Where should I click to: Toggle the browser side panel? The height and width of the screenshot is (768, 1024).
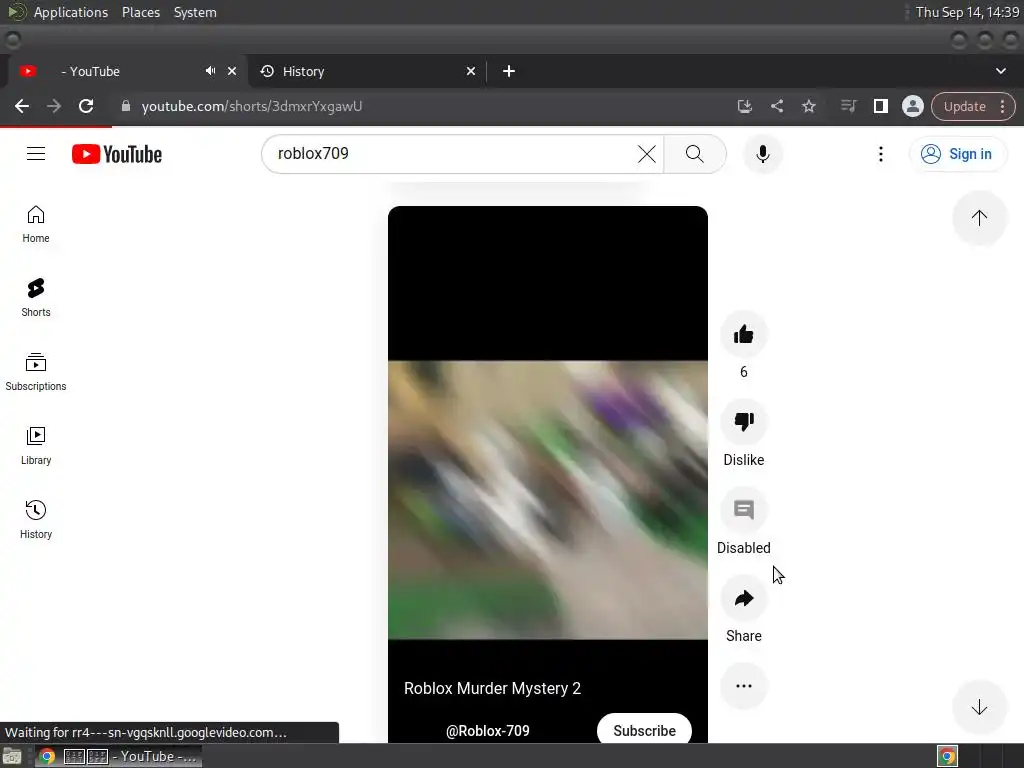[880, 106]
